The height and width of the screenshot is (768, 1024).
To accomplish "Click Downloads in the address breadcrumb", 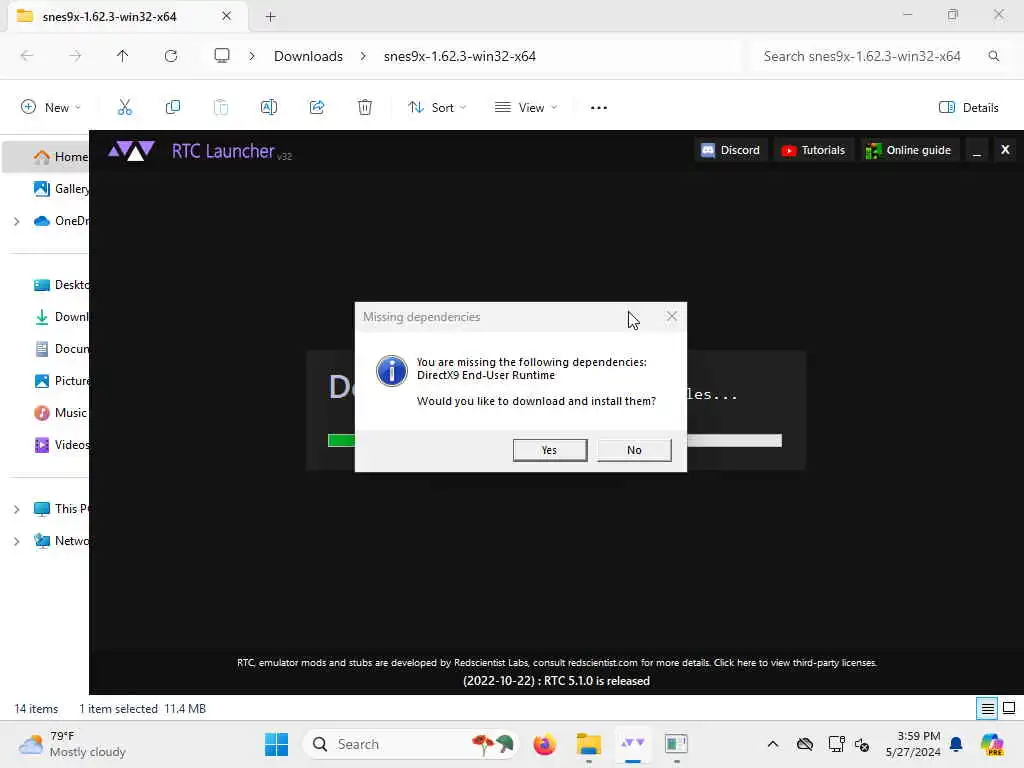I will (x=308, y=56).
